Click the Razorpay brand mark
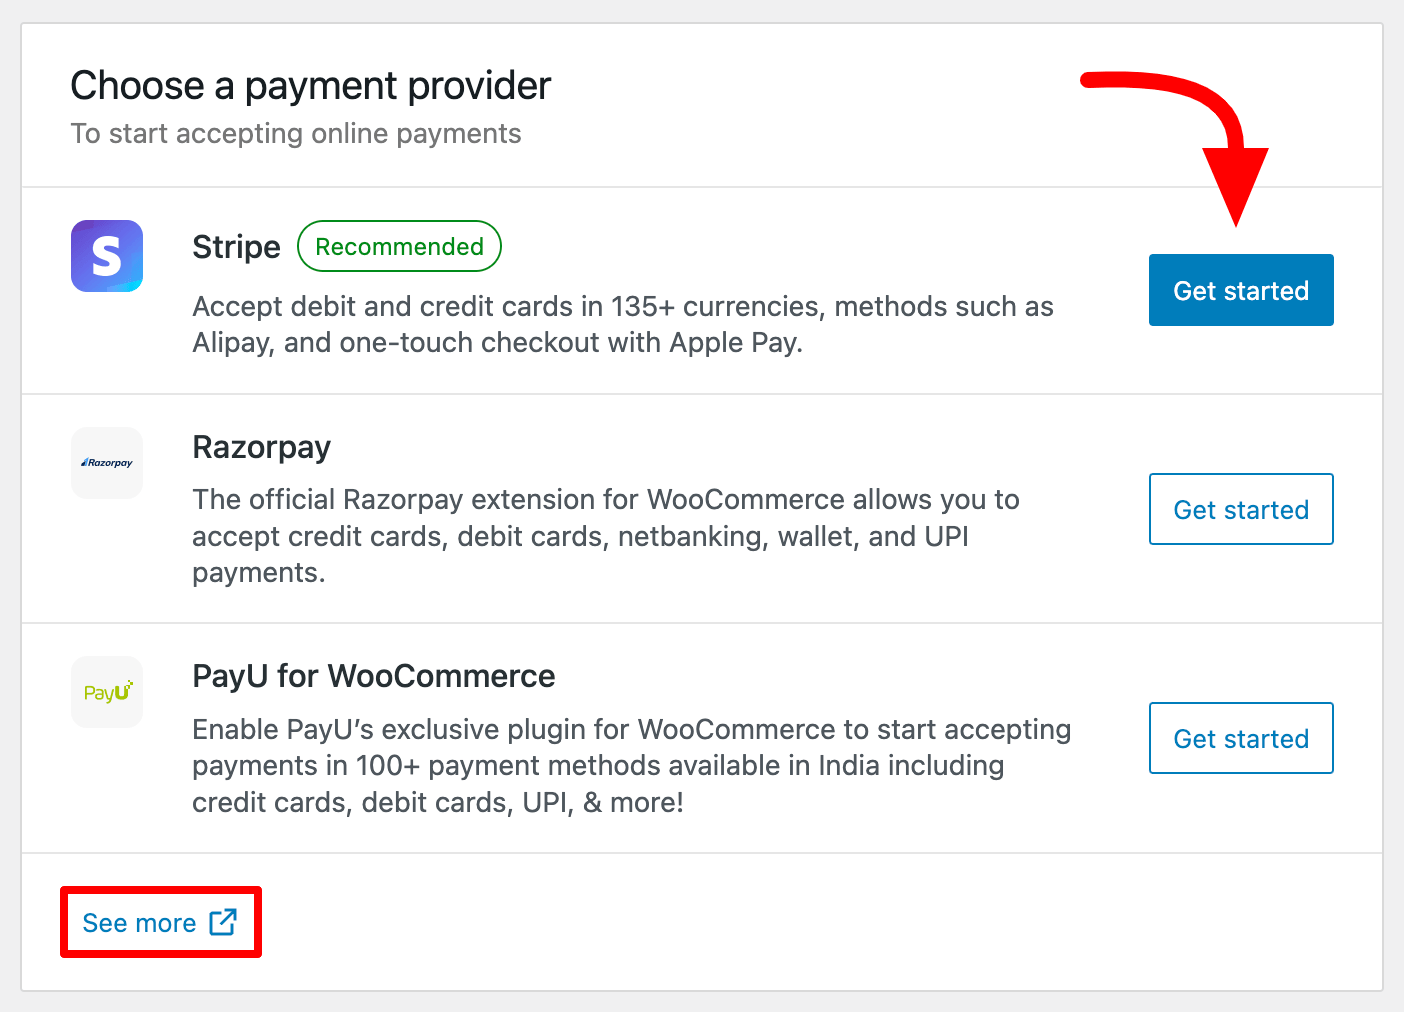Image resolution: width=1404 pixels, height=1012 pixels. [106, 462]
